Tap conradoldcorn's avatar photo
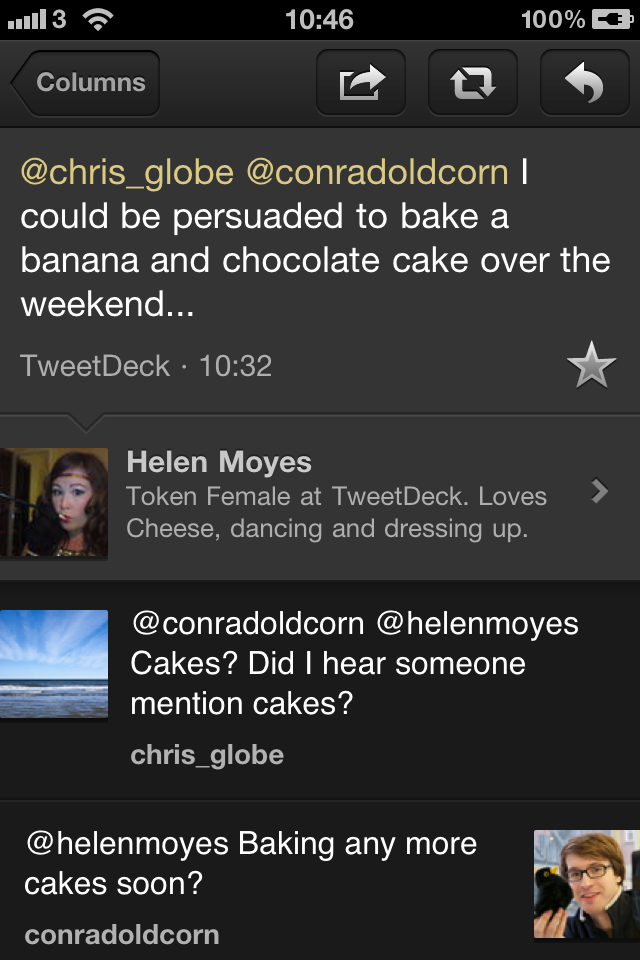 [585, 884]
